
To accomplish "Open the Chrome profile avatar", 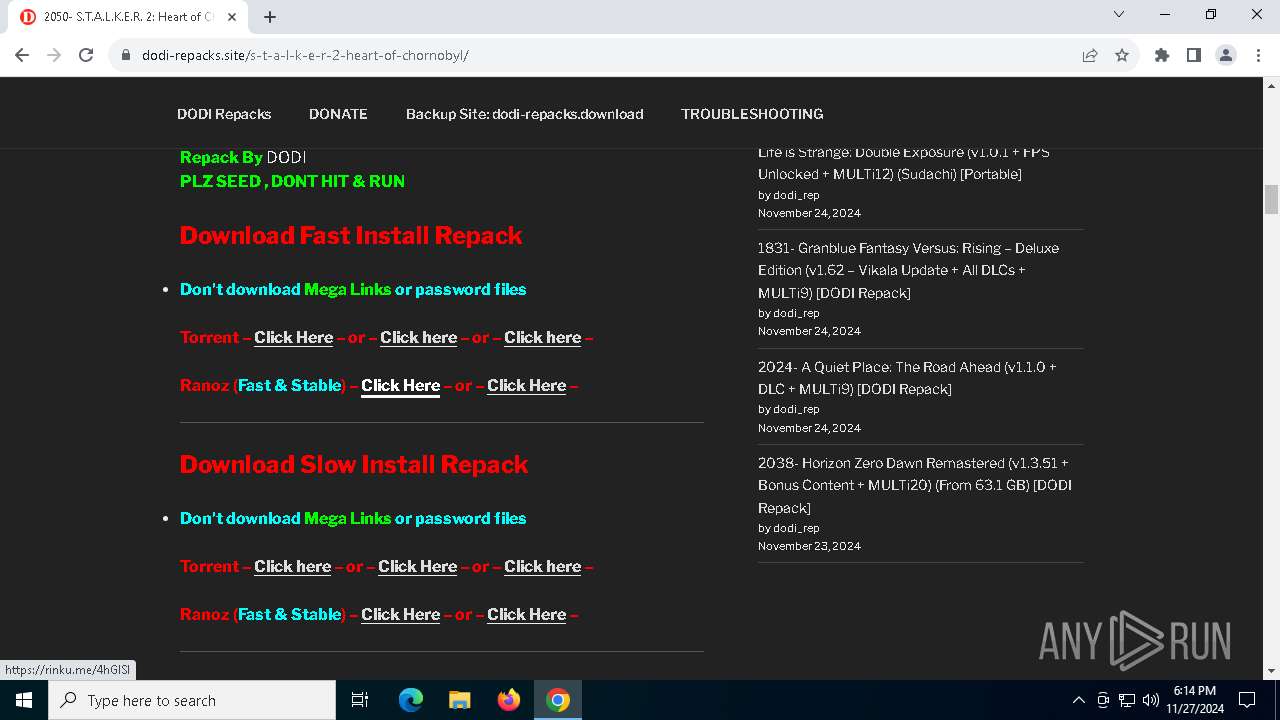I will [x=1226, y=55].
